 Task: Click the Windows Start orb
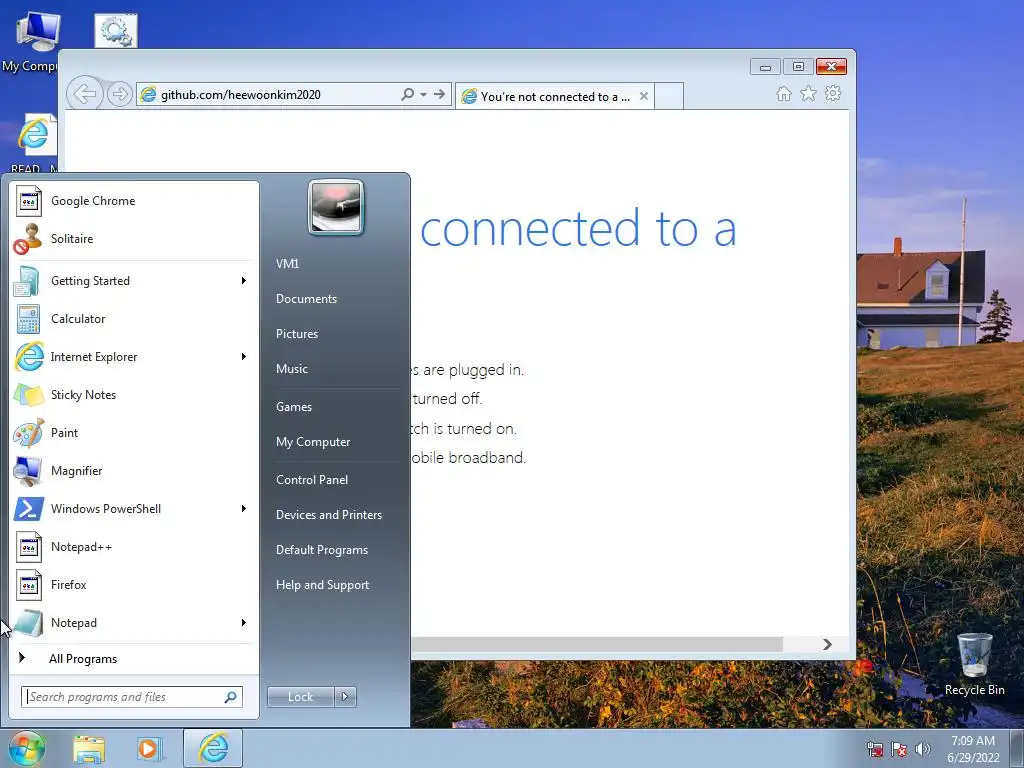click(x=26, y=748)
